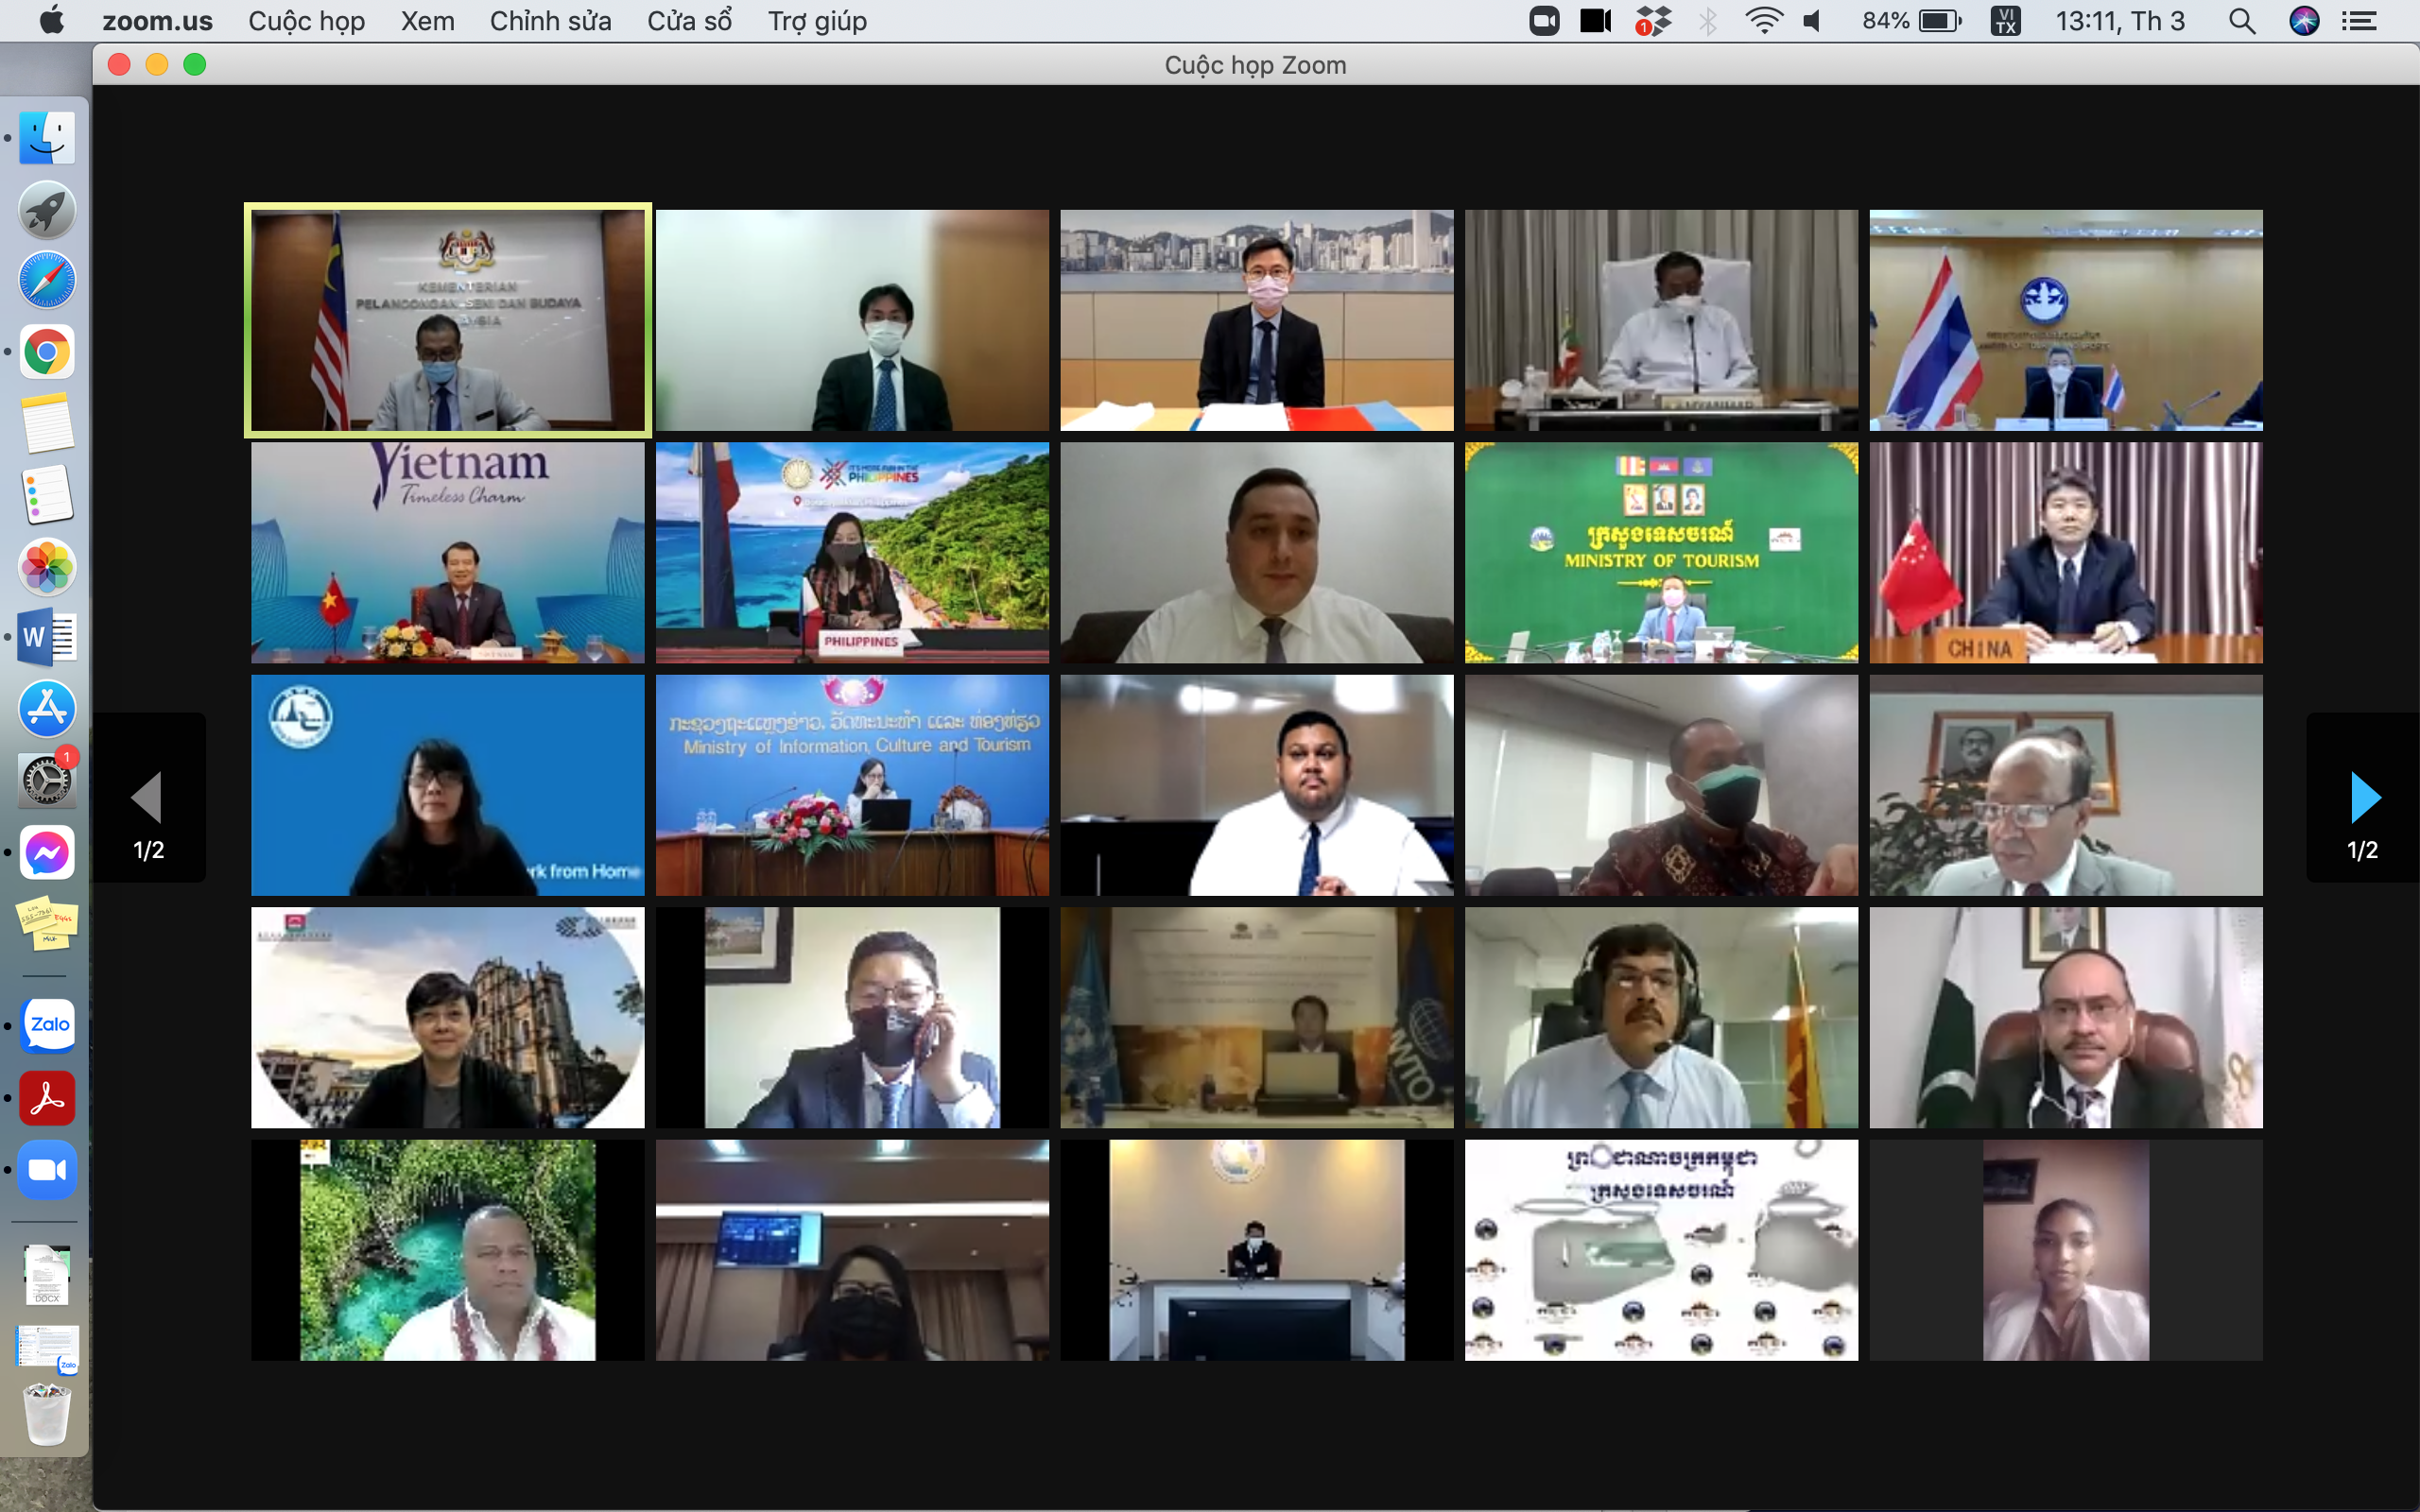The image size is (2420, 1512).
Task: Open the Cuộc họp menu
Action: pyautogui.click(x=306, y=21)
